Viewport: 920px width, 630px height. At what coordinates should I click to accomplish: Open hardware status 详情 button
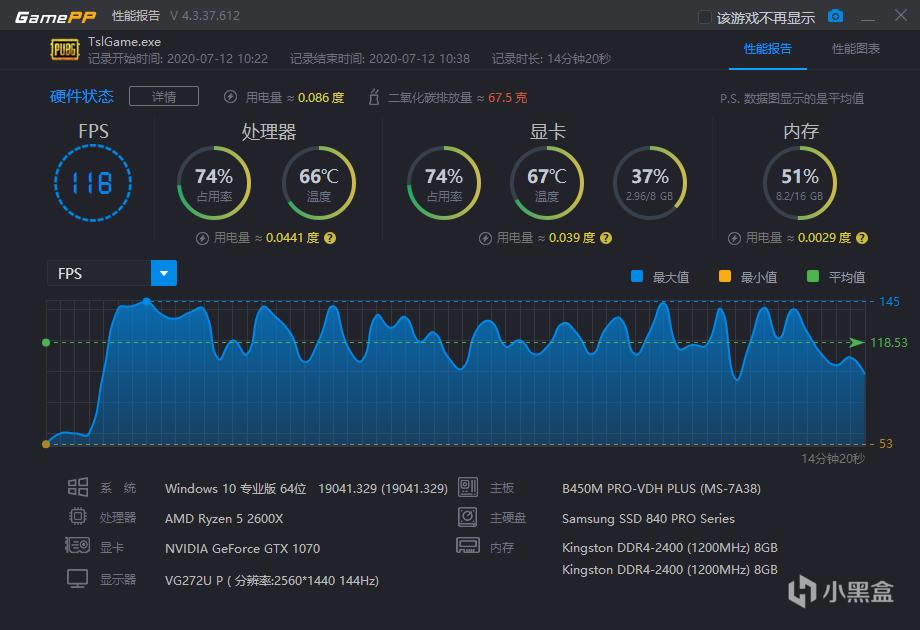[164, 96]
